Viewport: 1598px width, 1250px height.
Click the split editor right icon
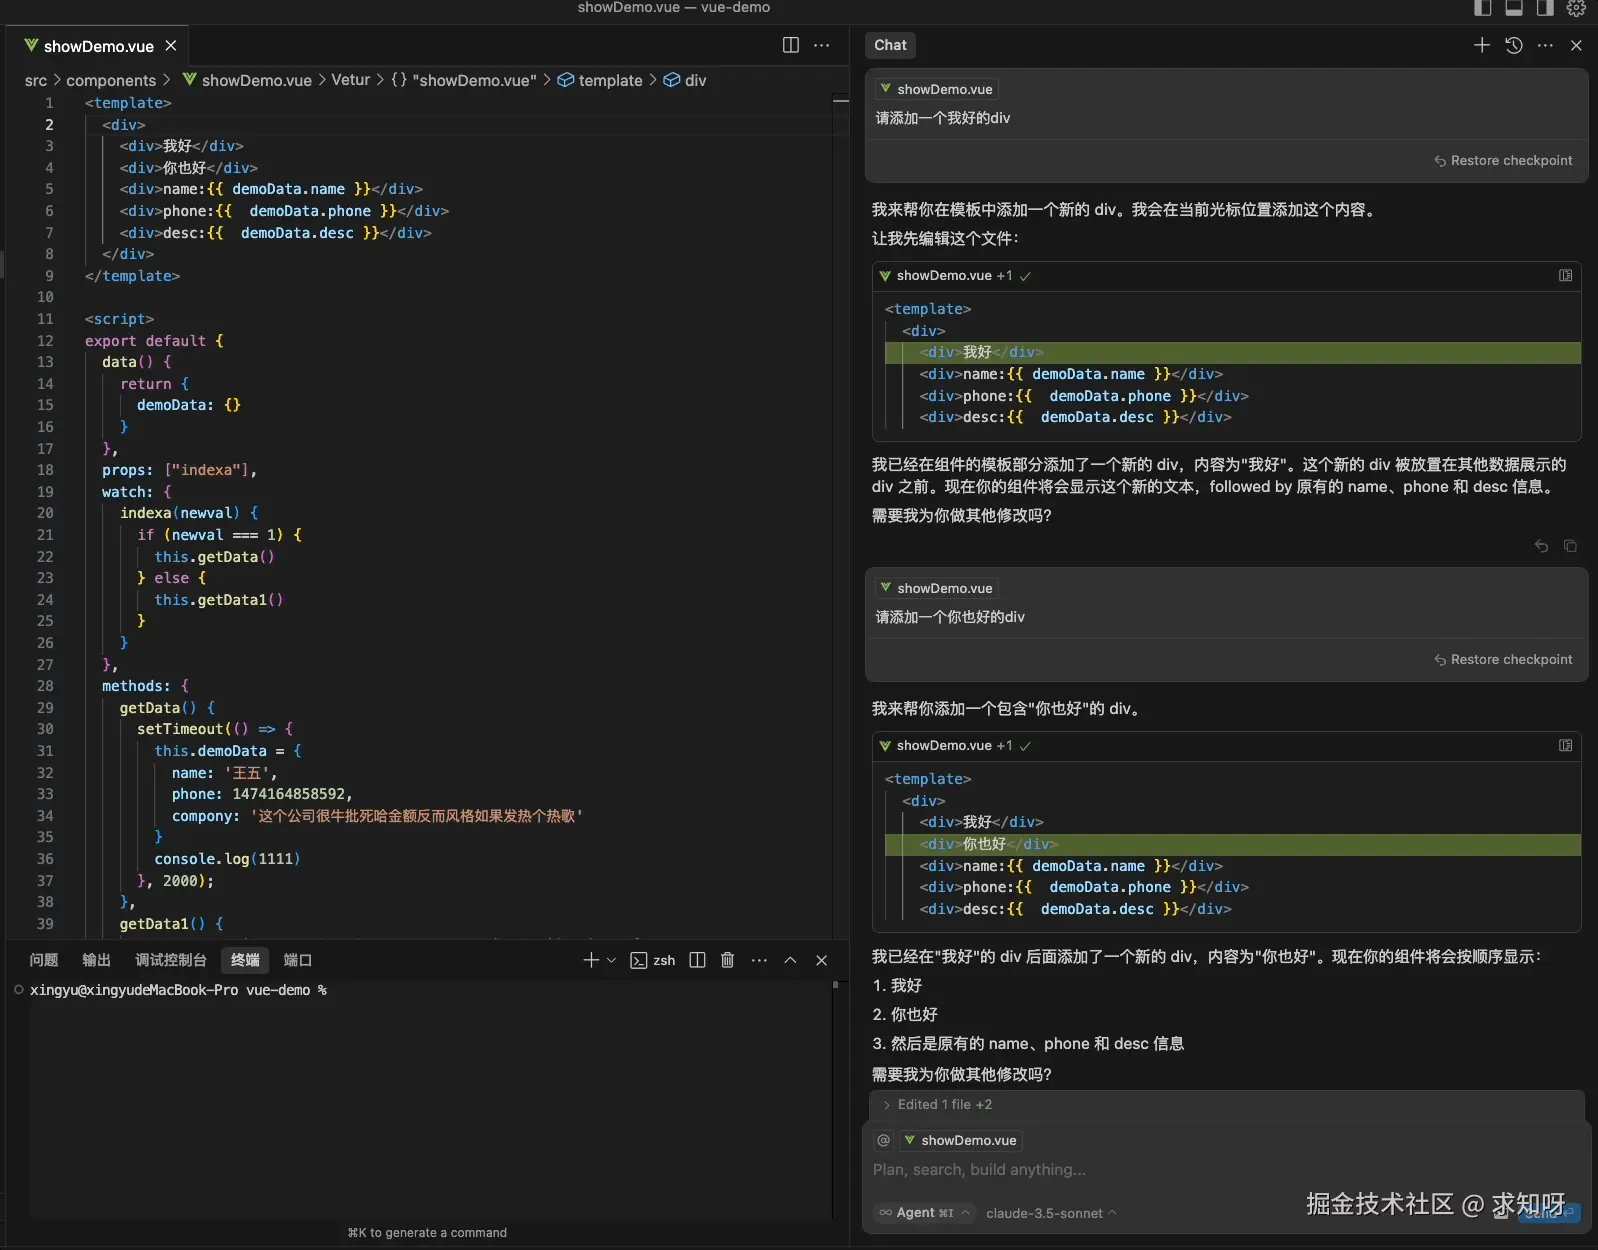pyautogui.click(x=790, y=45)
